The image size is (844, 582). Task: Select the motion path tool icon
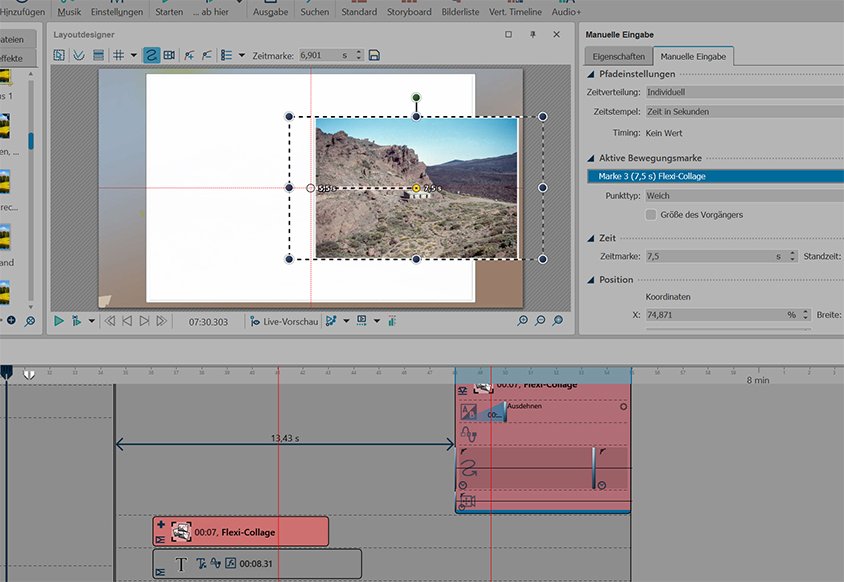click(x=151, y=55)
